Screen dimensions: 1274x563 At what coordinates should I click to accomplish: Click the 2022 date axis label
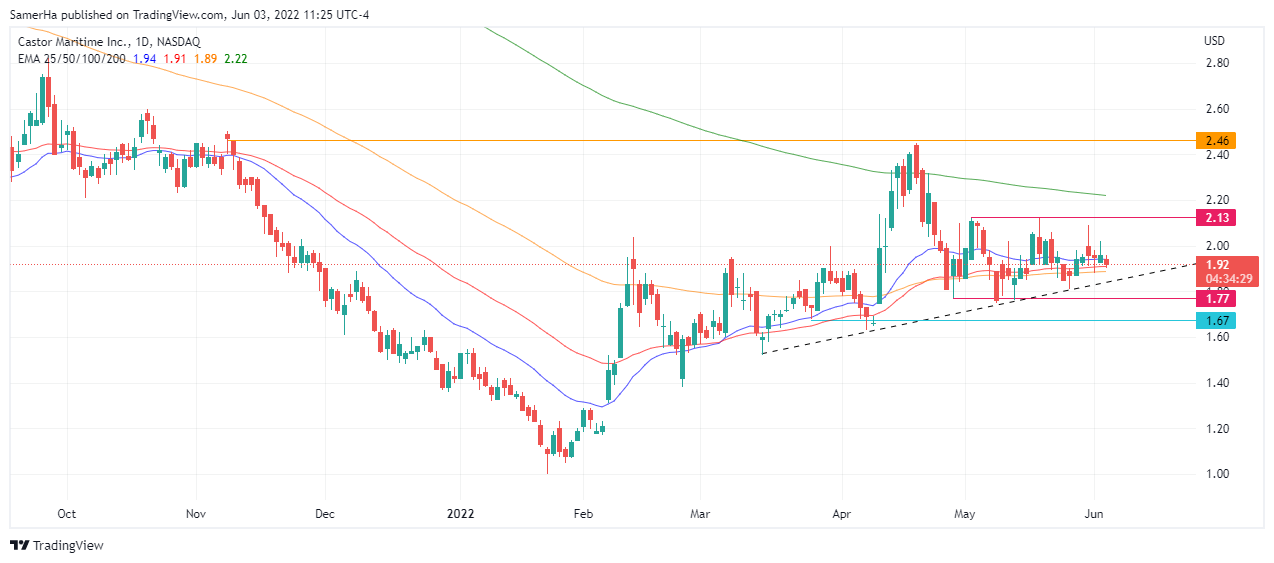[x=460, y=514]
